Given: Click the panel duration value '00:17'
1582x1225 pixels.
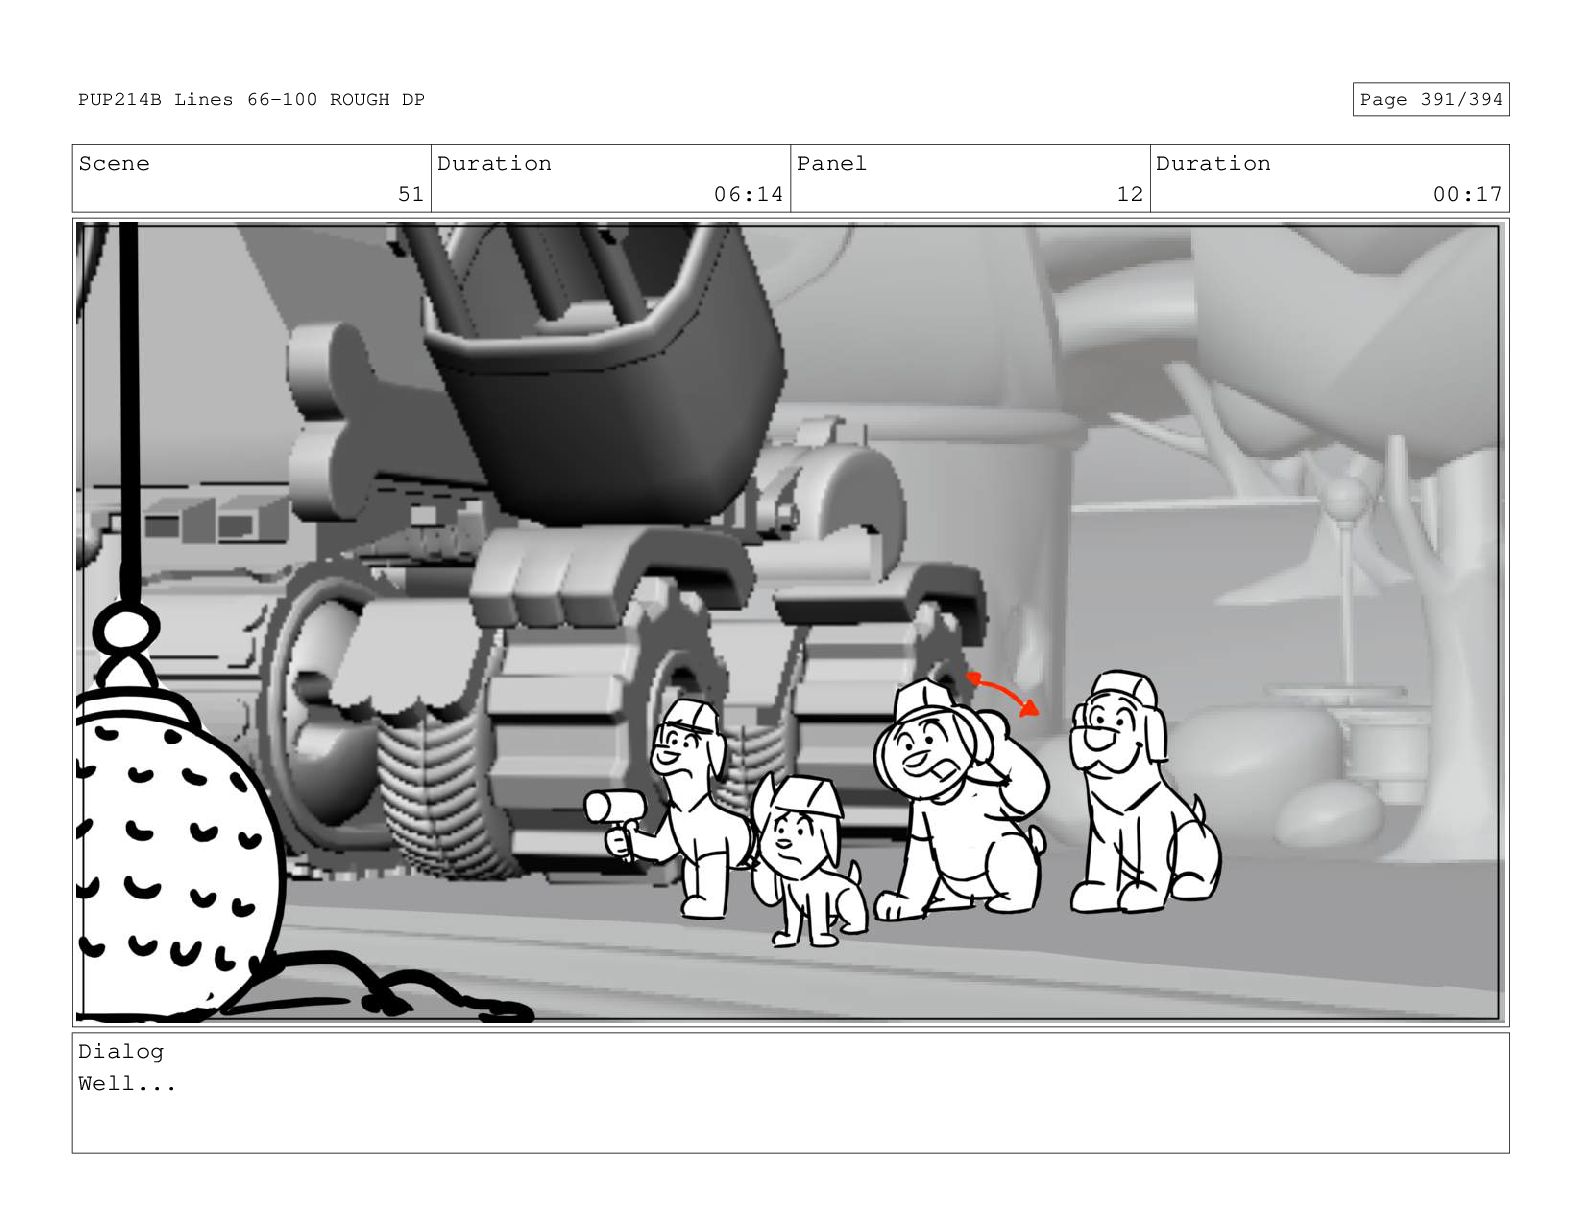Looking at the screenshot, I should [1467, 194].
